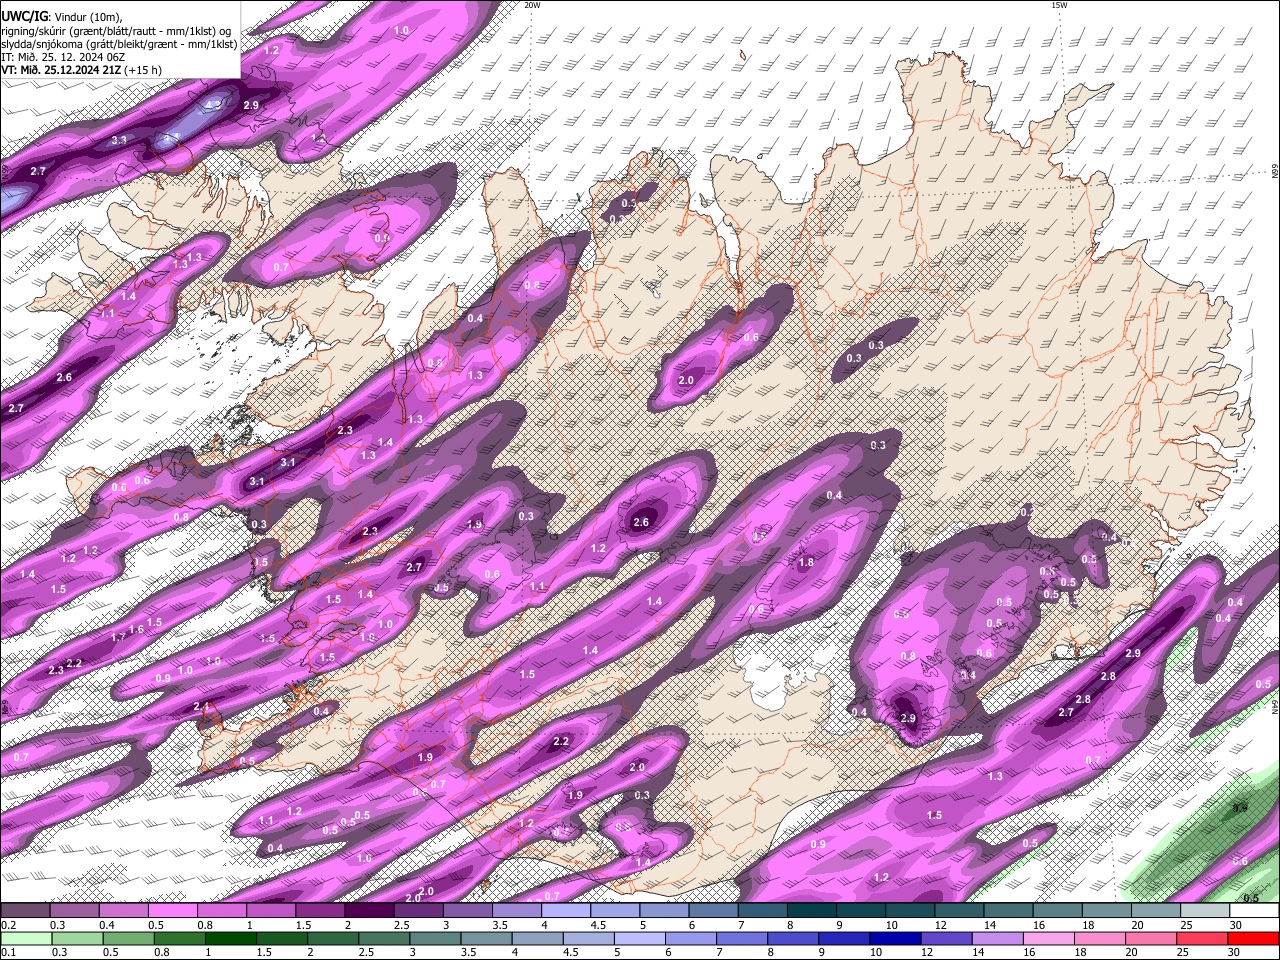Image resolution: width=1280 pixels, height=960 pixels.
Task: Pick upper legend swatch between 14 and 16
Action: [x=1009, y=911]
